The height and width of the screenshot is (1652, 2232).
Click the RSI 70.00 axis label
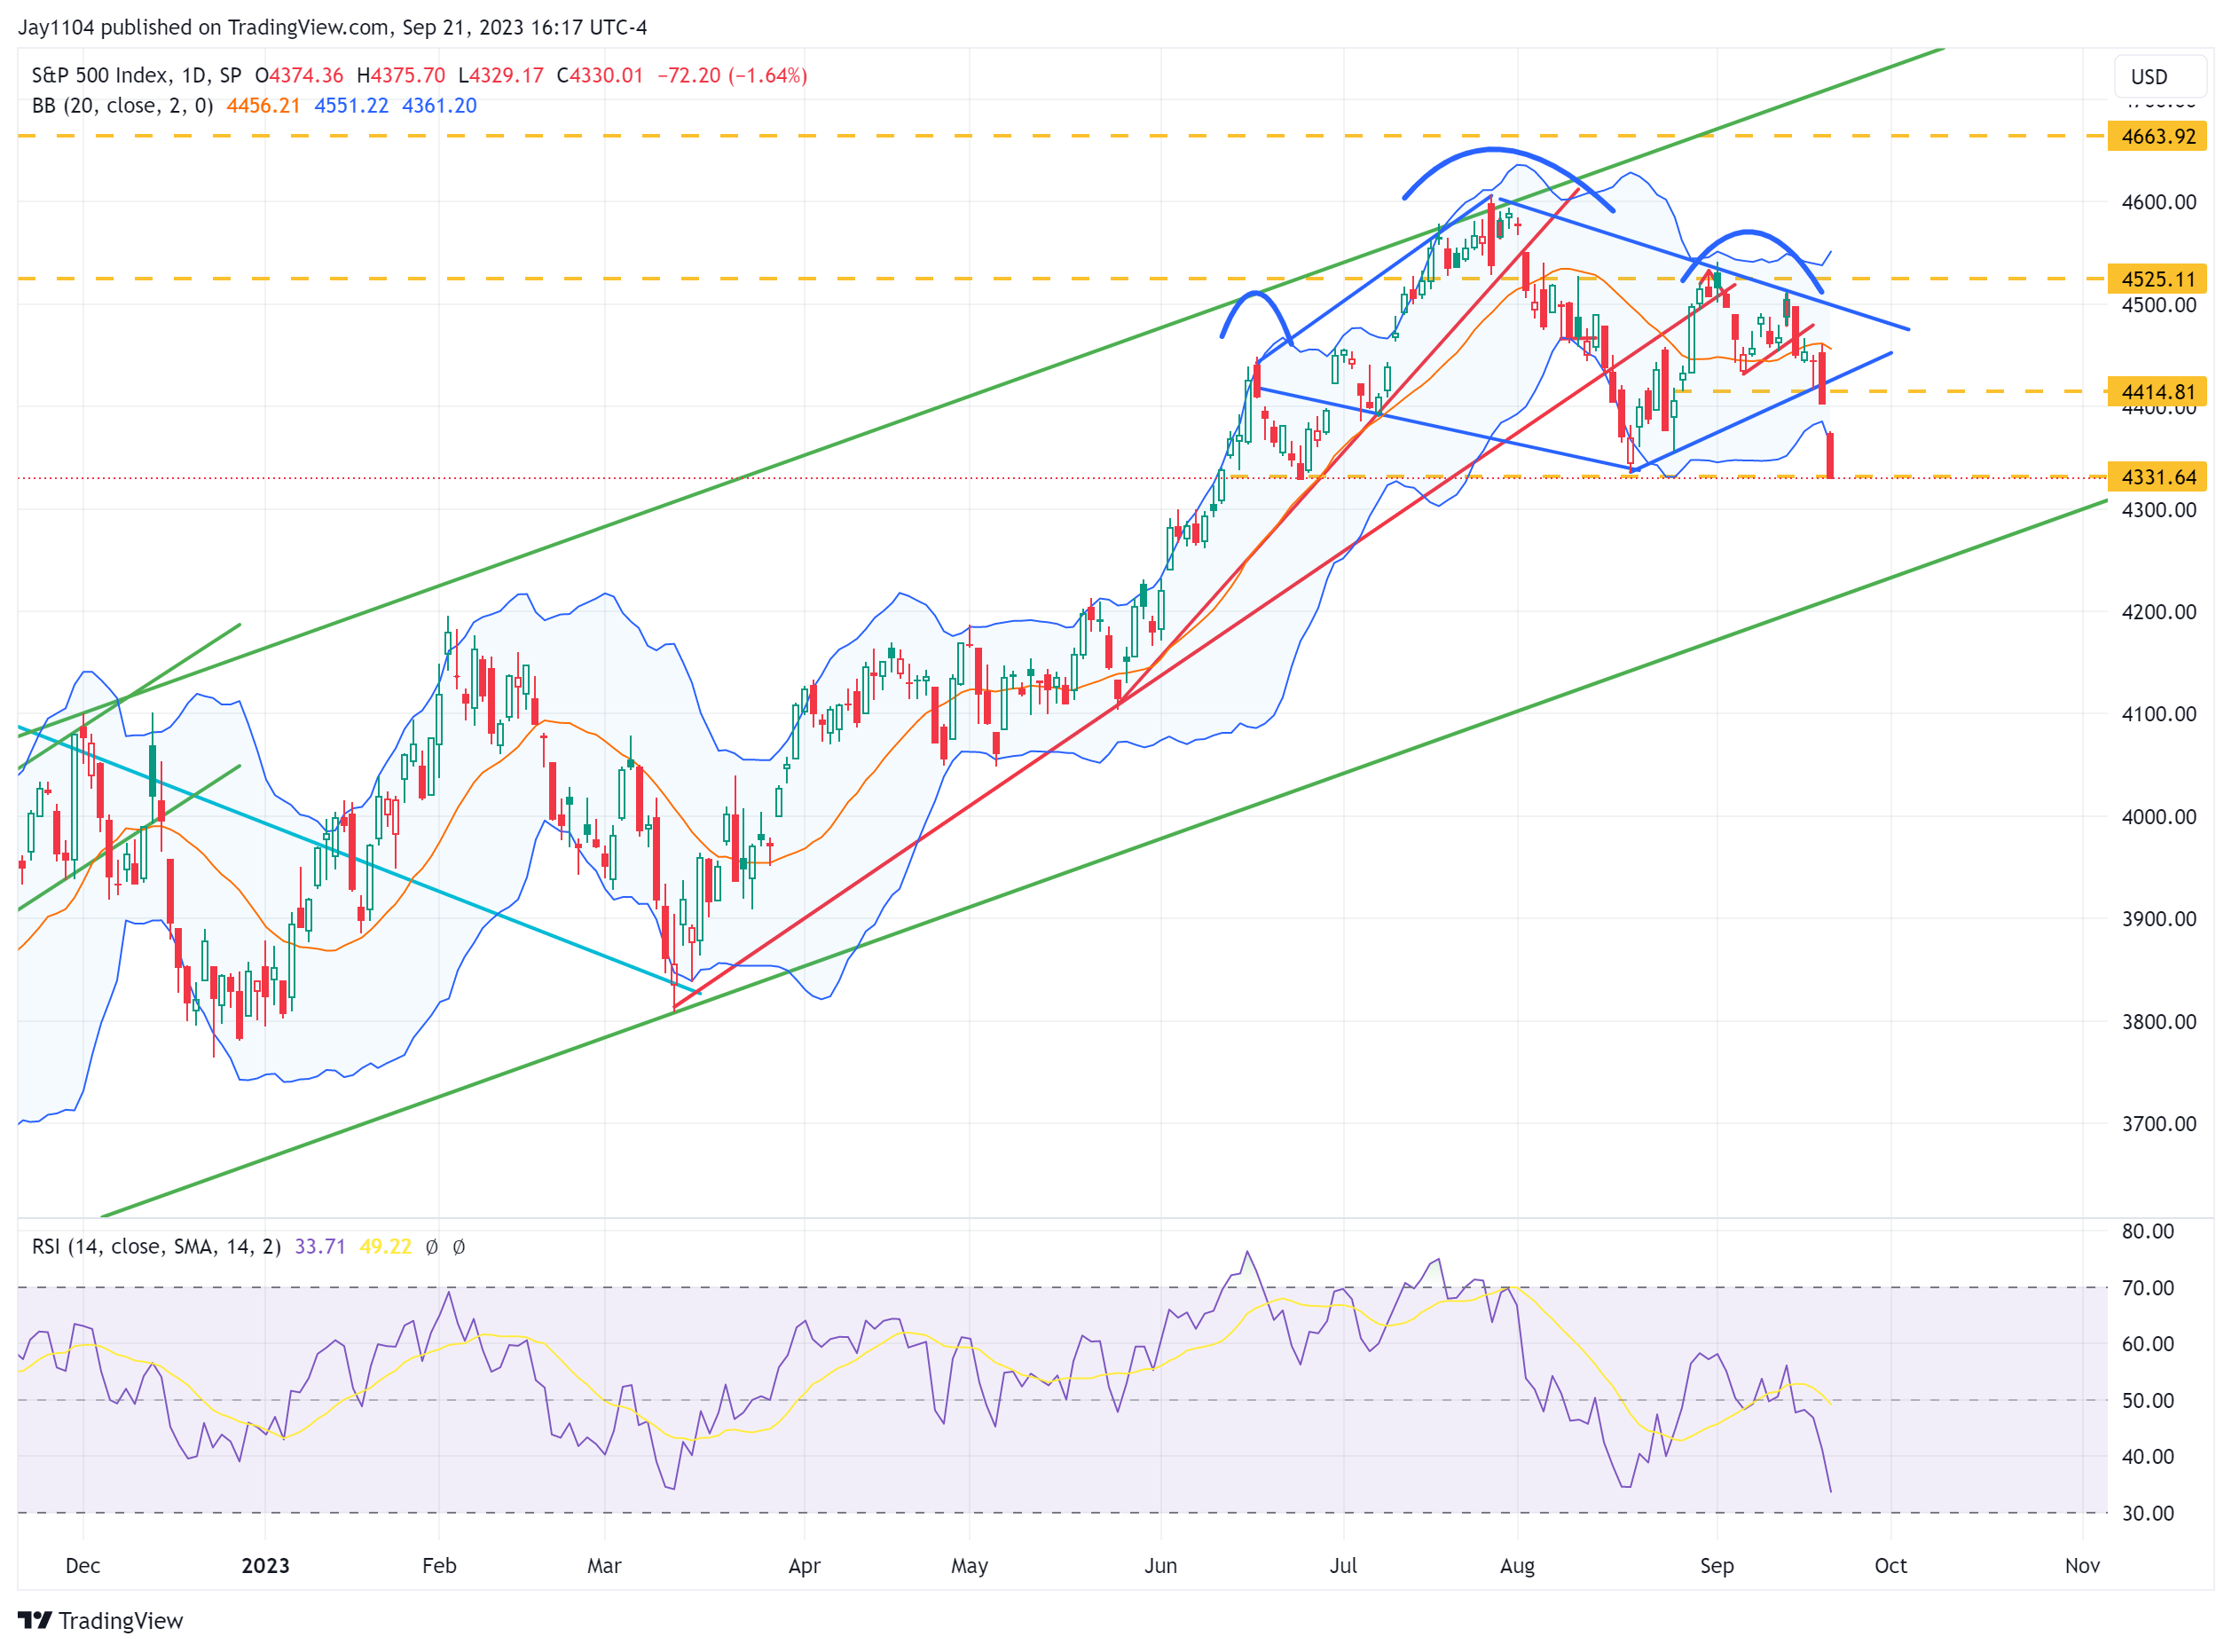[2147, 1288]
